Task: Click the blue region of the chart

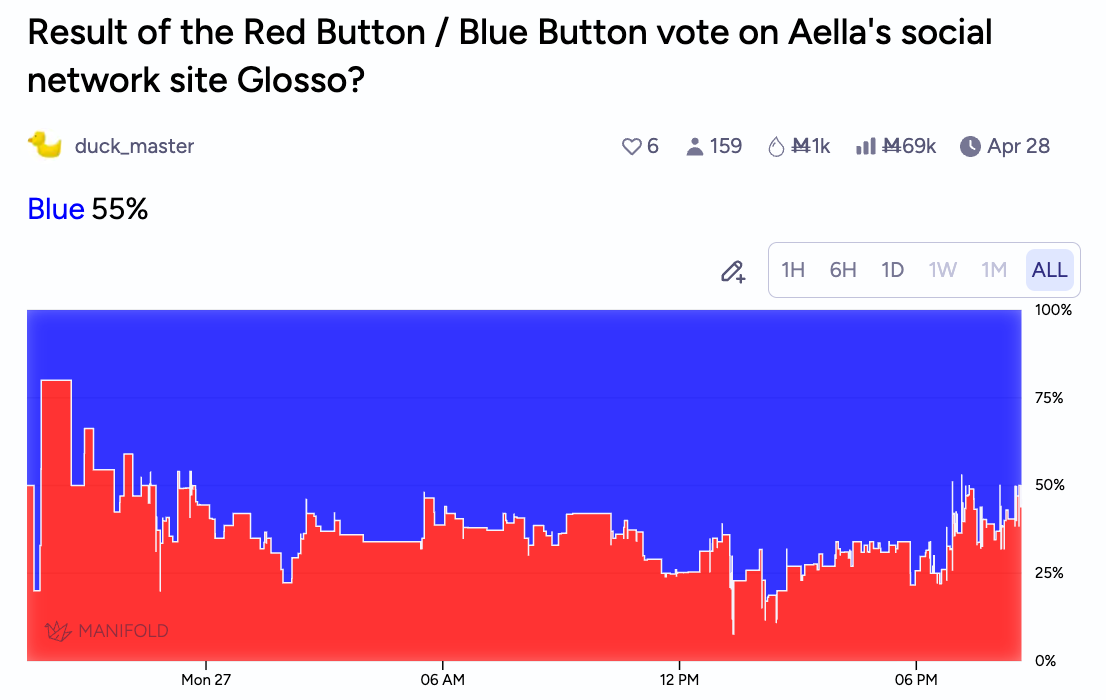Action: tap(500, 400)
